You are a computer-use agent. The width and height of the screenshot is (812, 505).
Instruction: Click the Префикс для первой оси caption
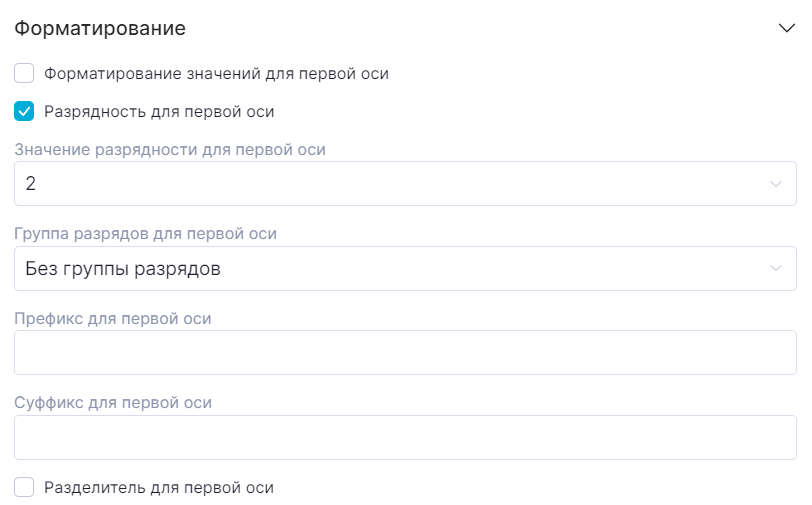pos(113,318)
